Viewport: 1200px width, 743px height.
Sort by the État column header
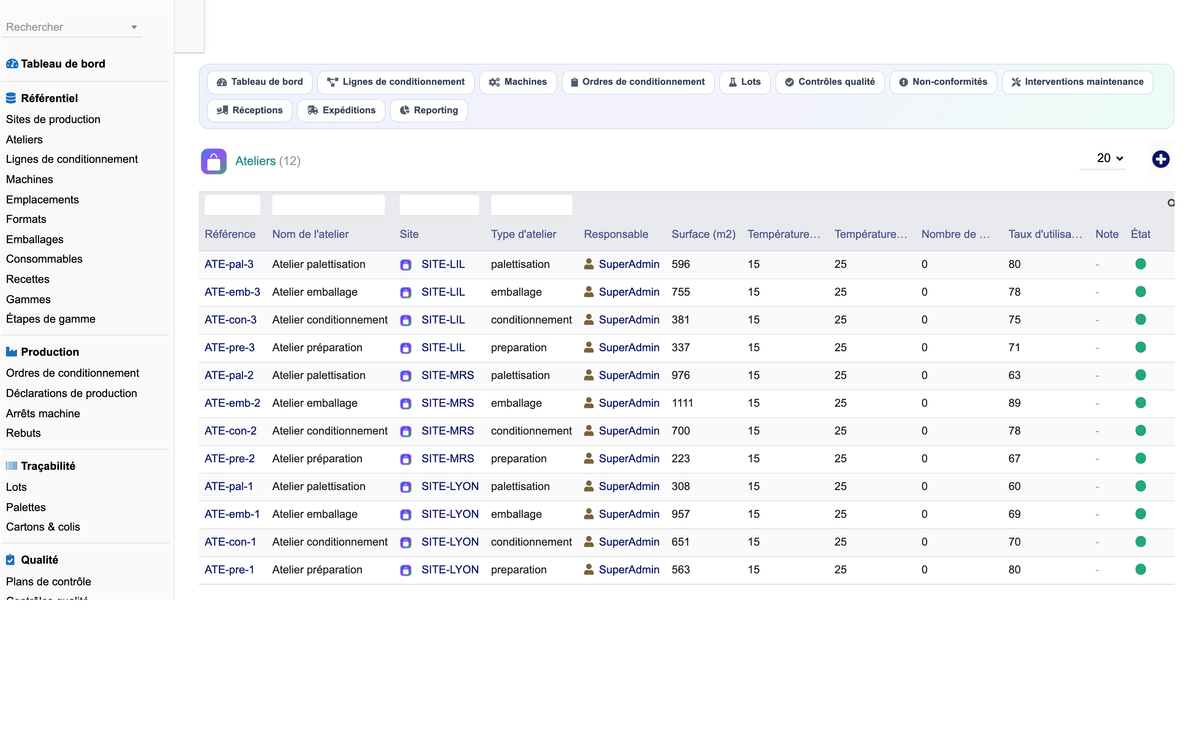[x=1141, y=234]
